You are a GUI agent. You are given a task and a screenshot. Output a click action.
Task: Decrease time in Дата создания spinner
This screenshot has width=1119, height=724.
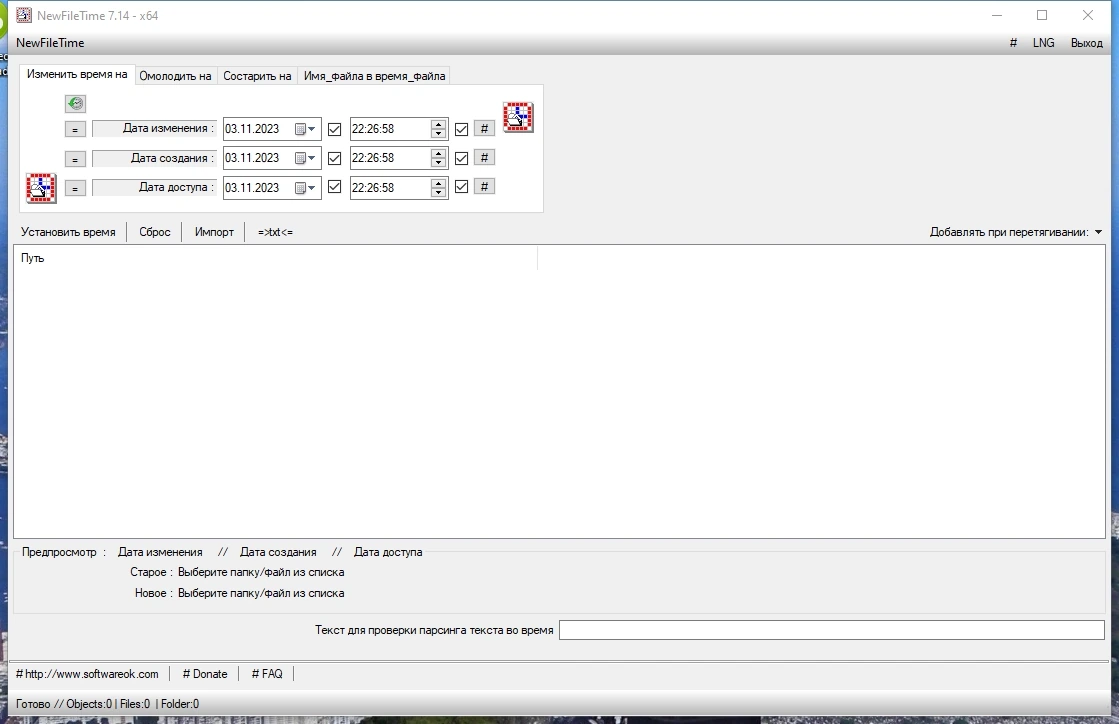tap(439, 163)
